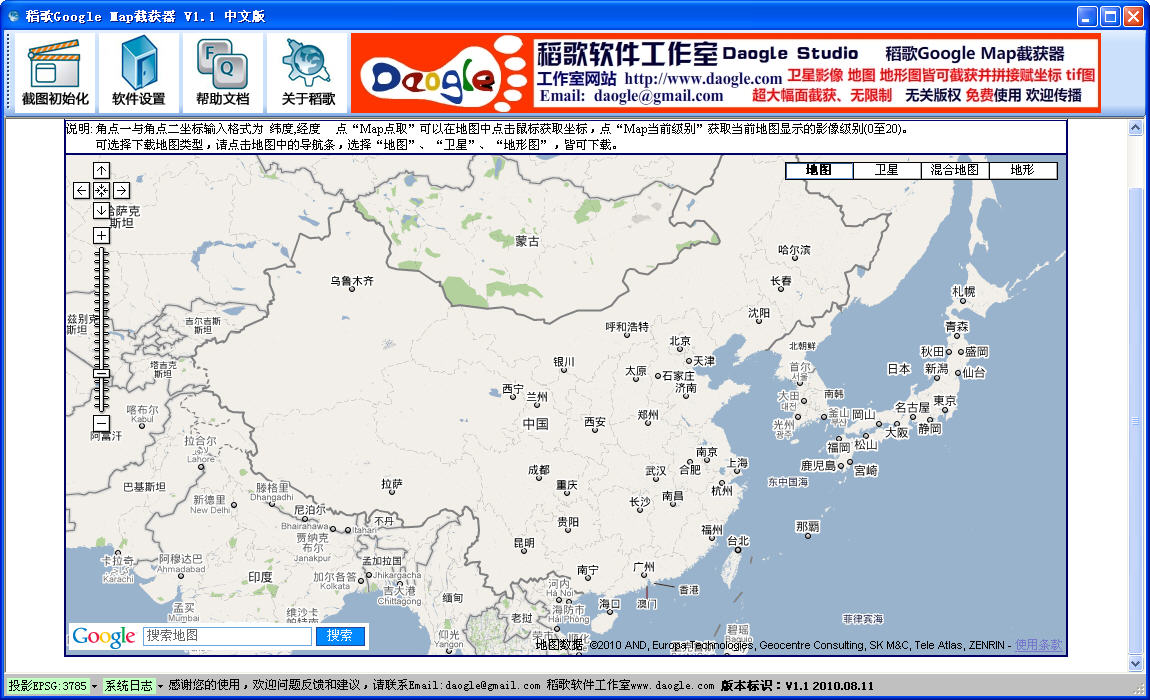Image resolution: width=1150 pixels, height=700 pixels.
Task: Click the vertical scrollbar up arrow
Action: pyautogui.click(x=1135, y=128)
